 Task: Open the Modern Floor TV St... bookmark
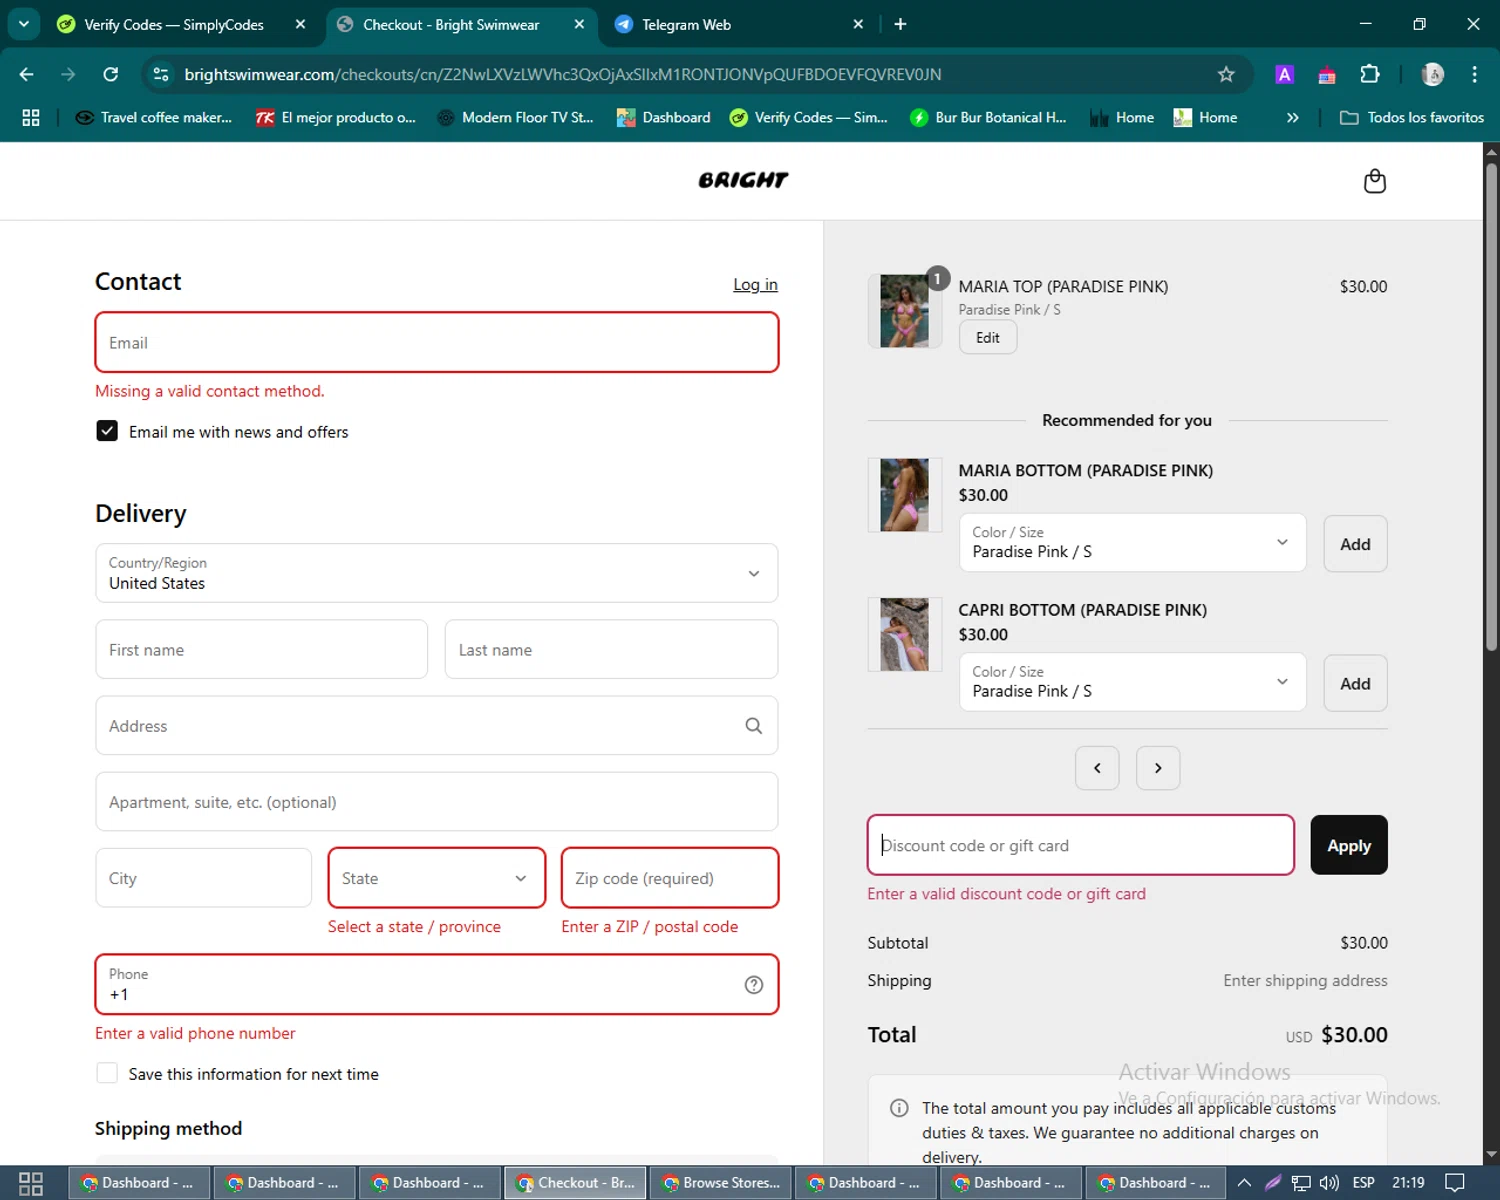515,117
